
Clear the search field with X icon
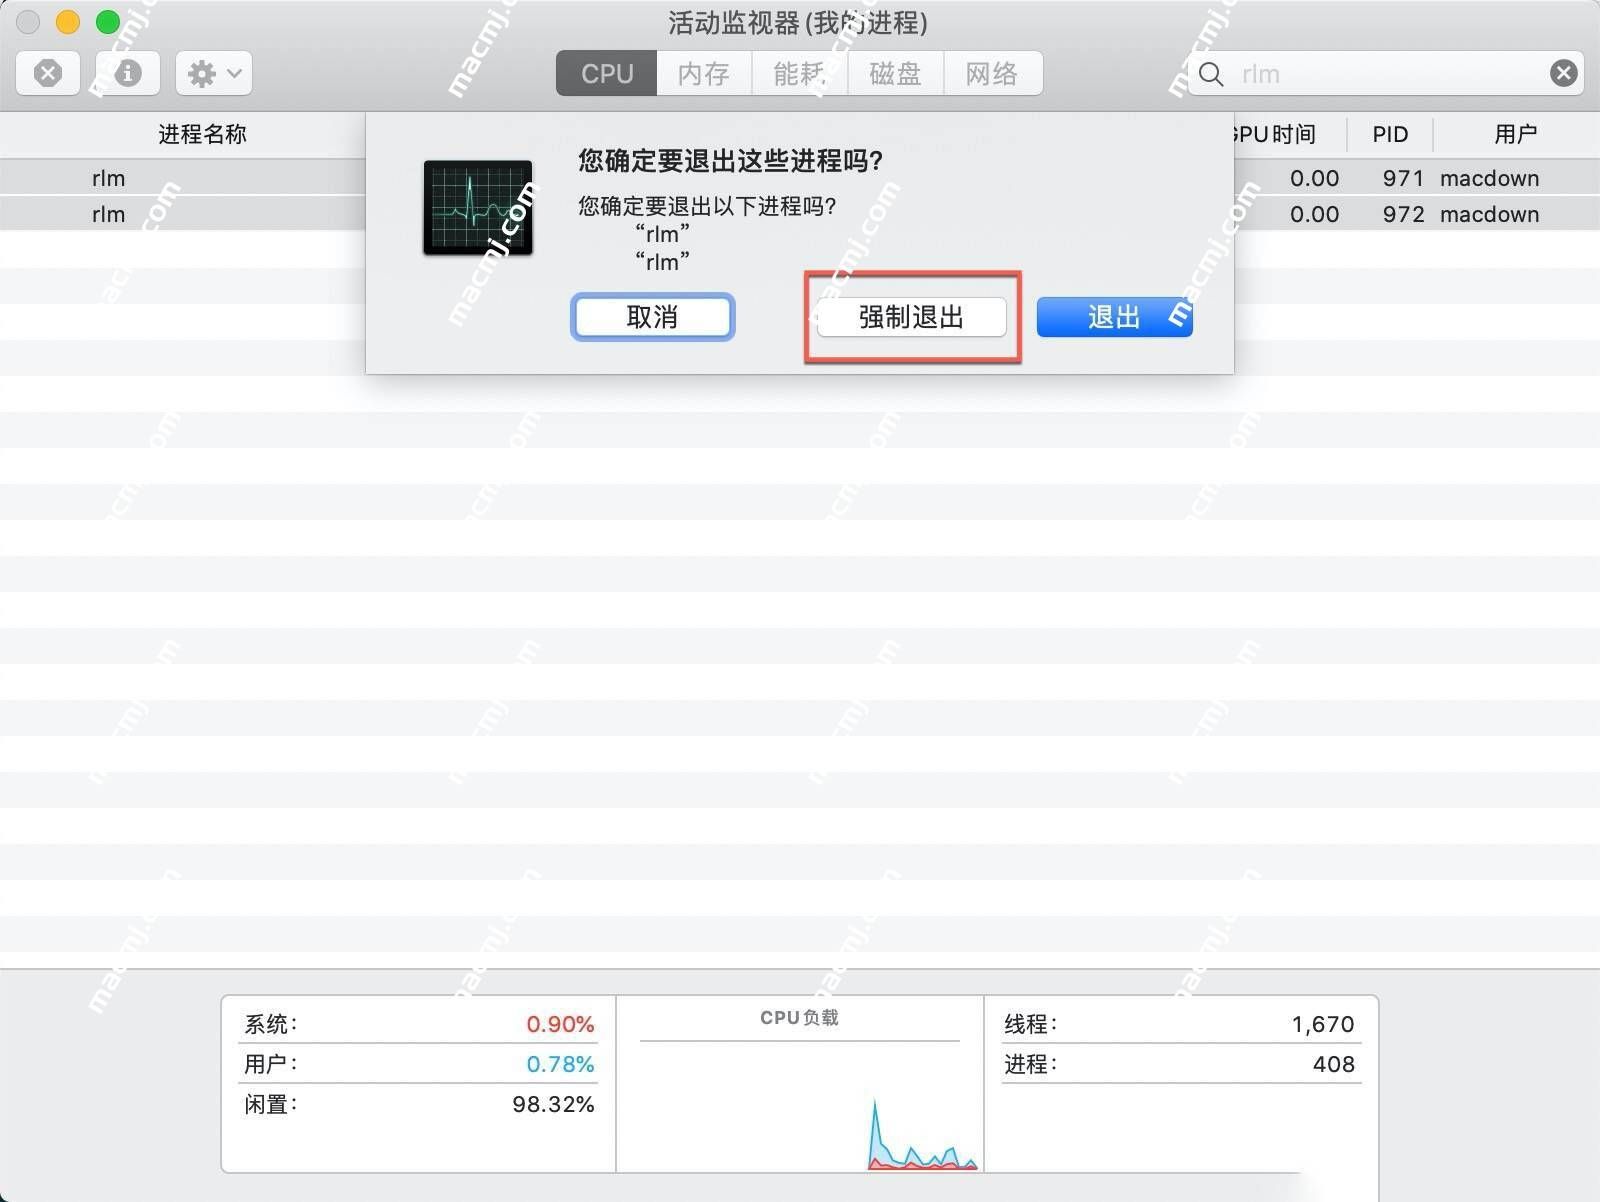point(1564,73)
